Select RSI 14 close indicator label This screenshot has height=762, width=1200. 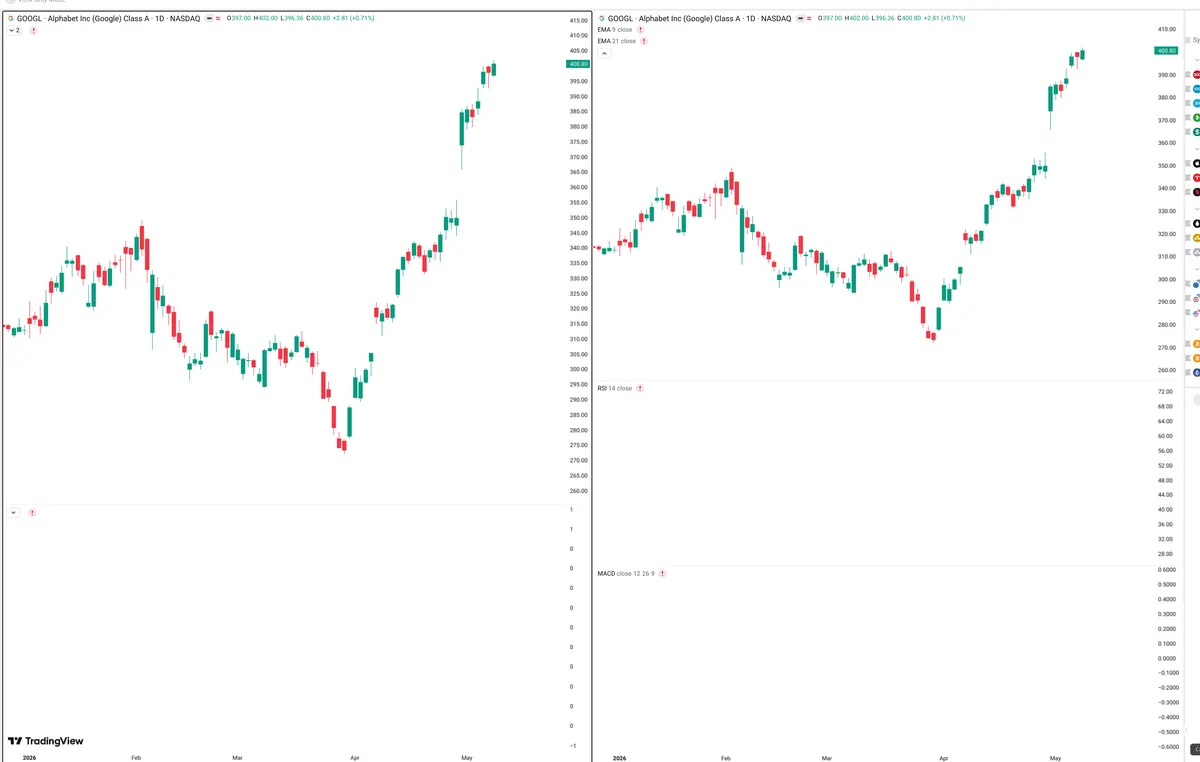tap(614, 388)
